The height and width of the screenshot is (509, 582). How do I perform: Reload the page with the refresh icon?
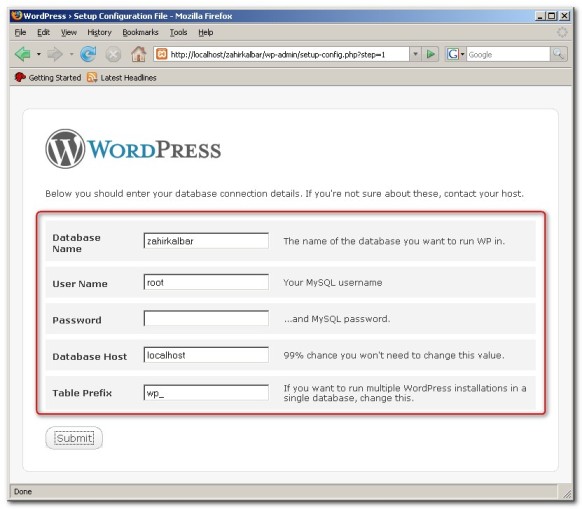click(x=88, y=54)
